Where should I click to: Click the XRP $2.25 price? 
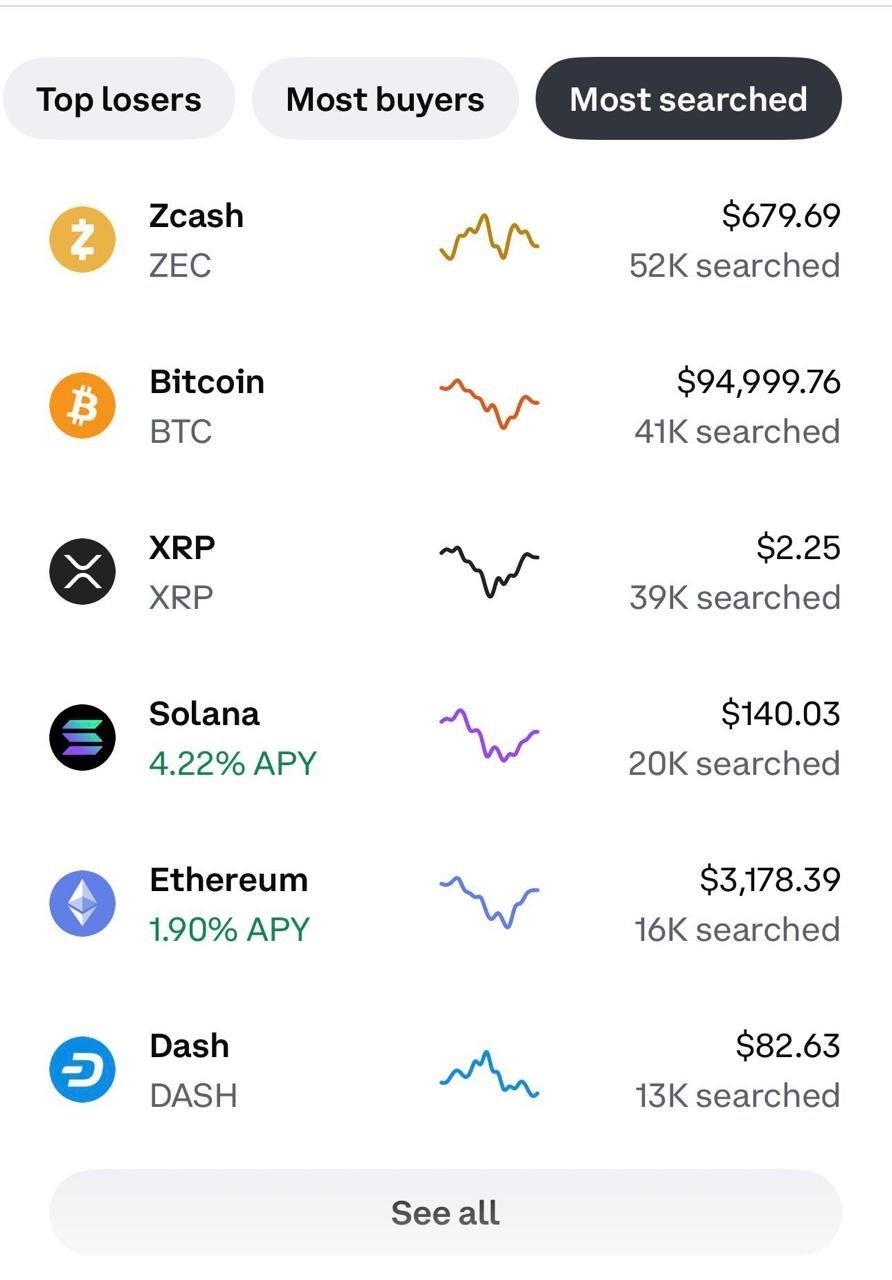798,548
